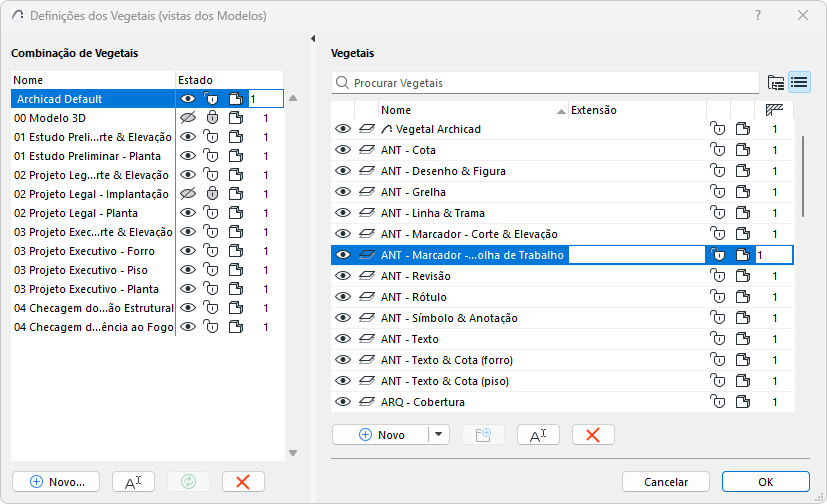This screenshot has height=504, width=827.
Task: Delete the selected layer combination
Action: pos(243,481)
